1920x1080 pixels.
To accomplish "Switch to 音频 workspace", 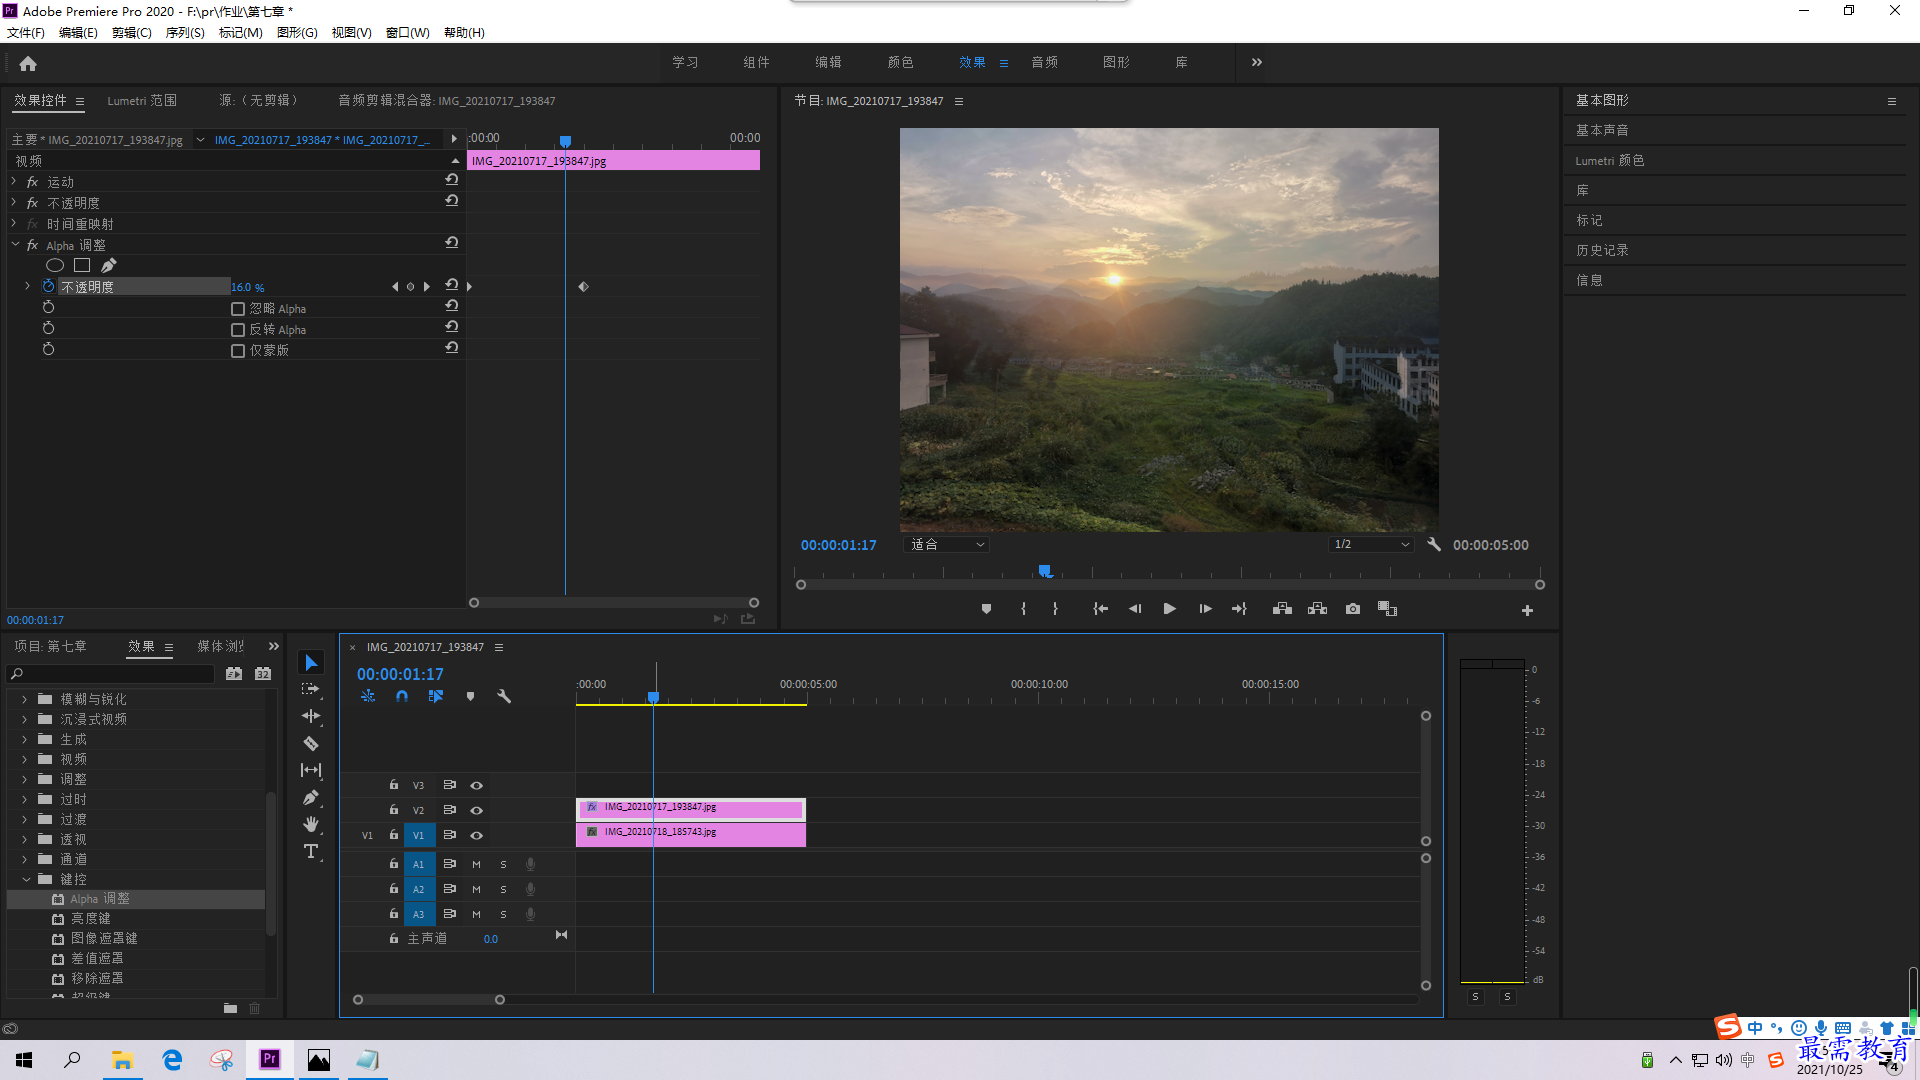I will click(1045, 62).
